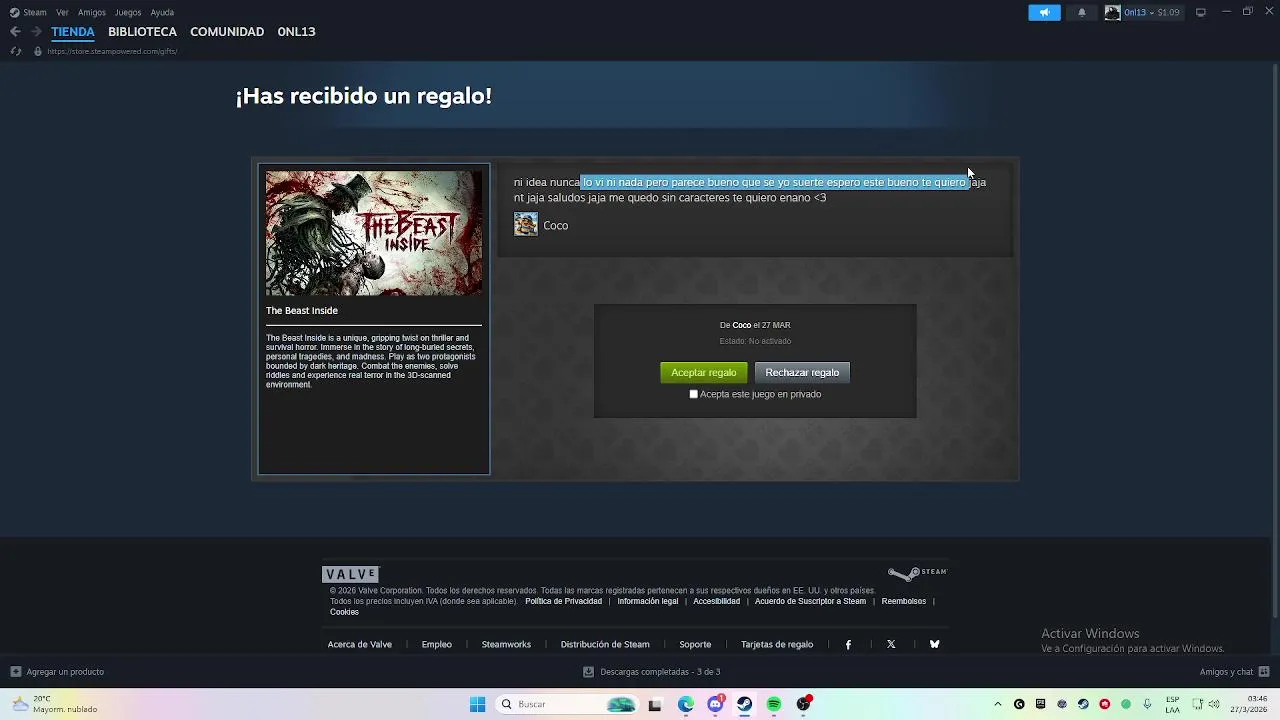Click the Steam logo in footer
The width and height of the screenshot is (1280, 720).
coord(917,573)
